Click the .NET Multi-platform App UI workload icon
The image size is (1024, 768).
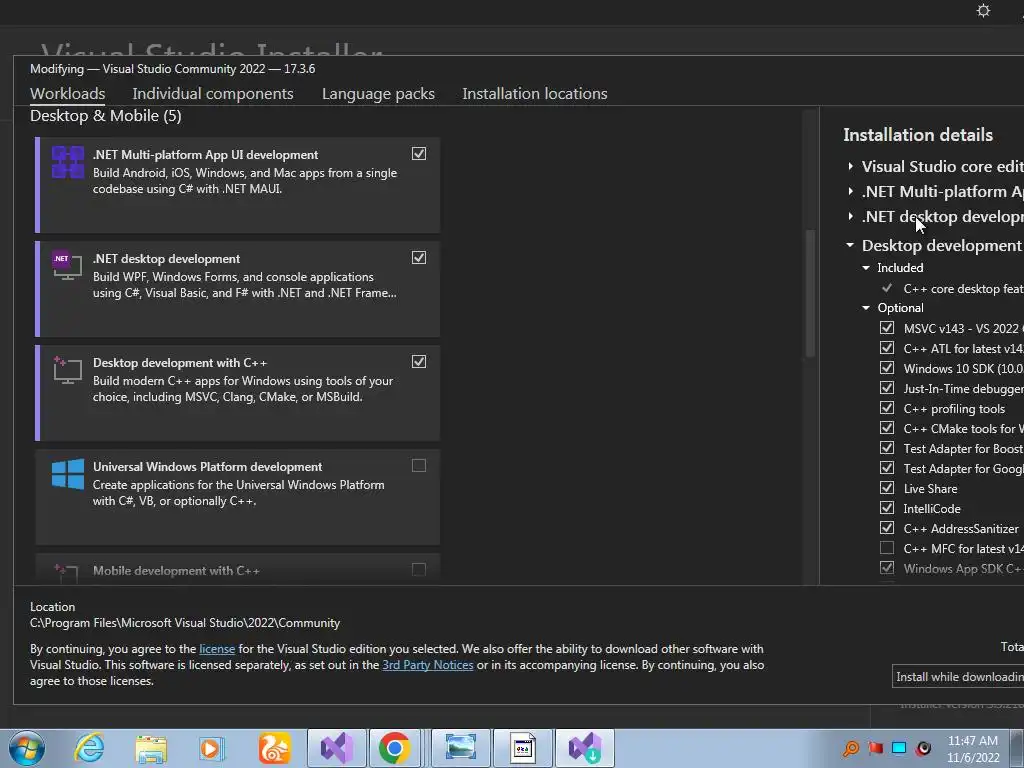tap(68, 162)
